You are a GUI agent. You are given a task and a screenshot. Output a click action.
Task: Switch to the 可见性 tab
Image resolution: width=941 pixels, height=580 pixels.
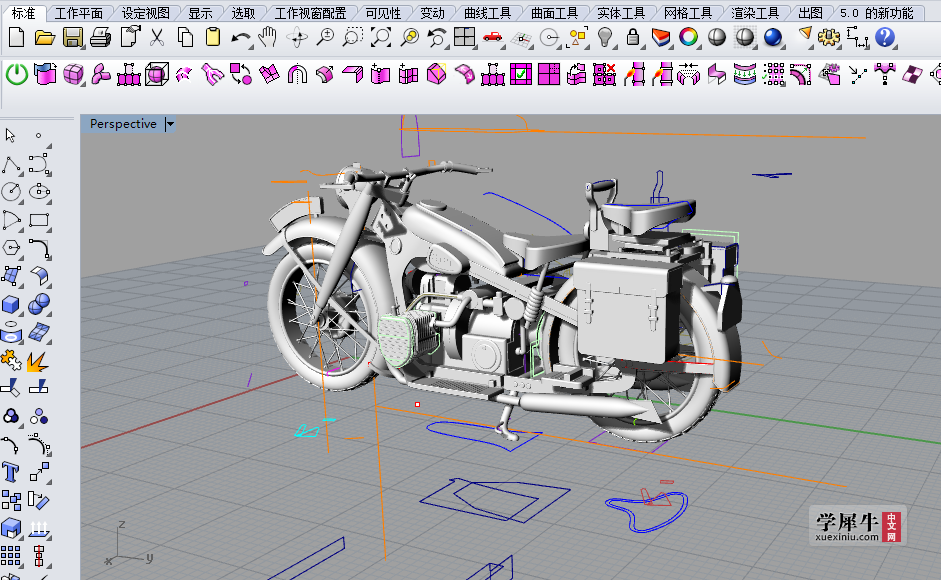pyautogui.click(x=383, y=13)
